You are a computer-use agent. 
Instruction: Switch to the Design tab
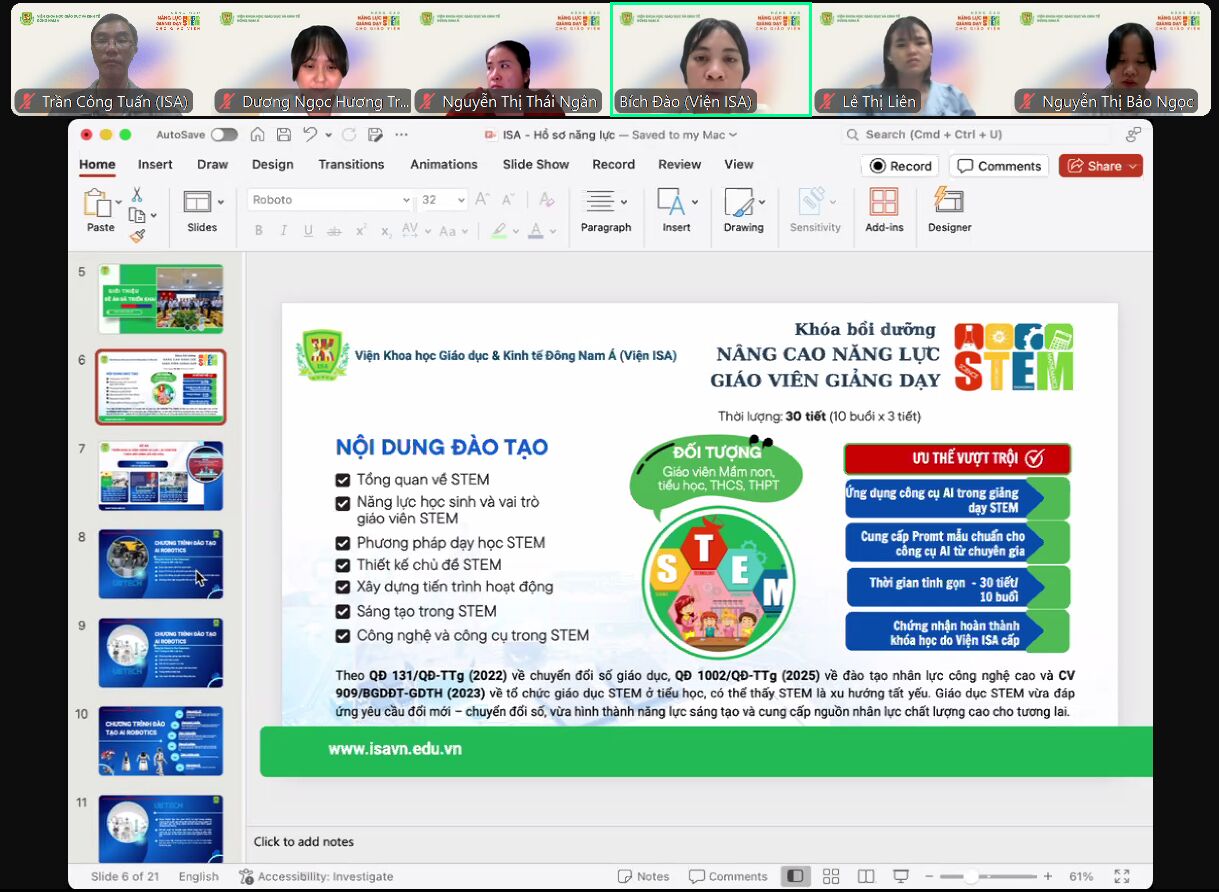click(x=273, y=165)
